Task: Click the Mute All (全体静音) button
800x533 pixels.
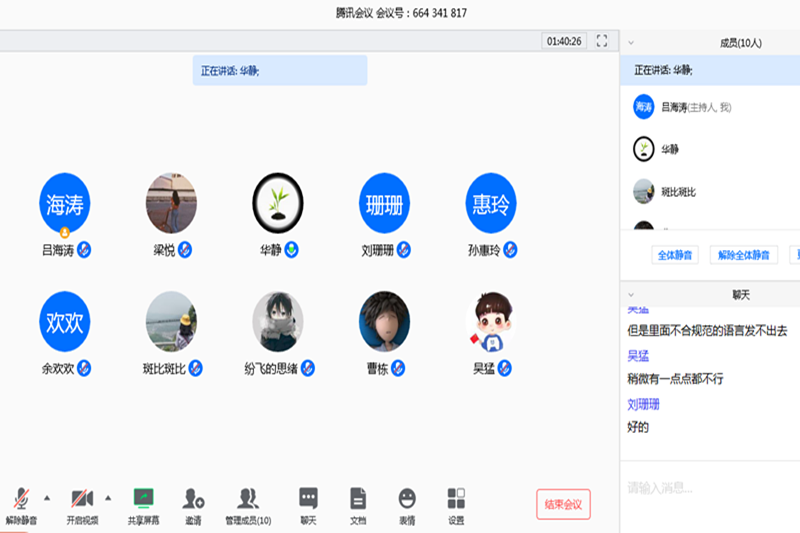Action: [x=677, y=255]
